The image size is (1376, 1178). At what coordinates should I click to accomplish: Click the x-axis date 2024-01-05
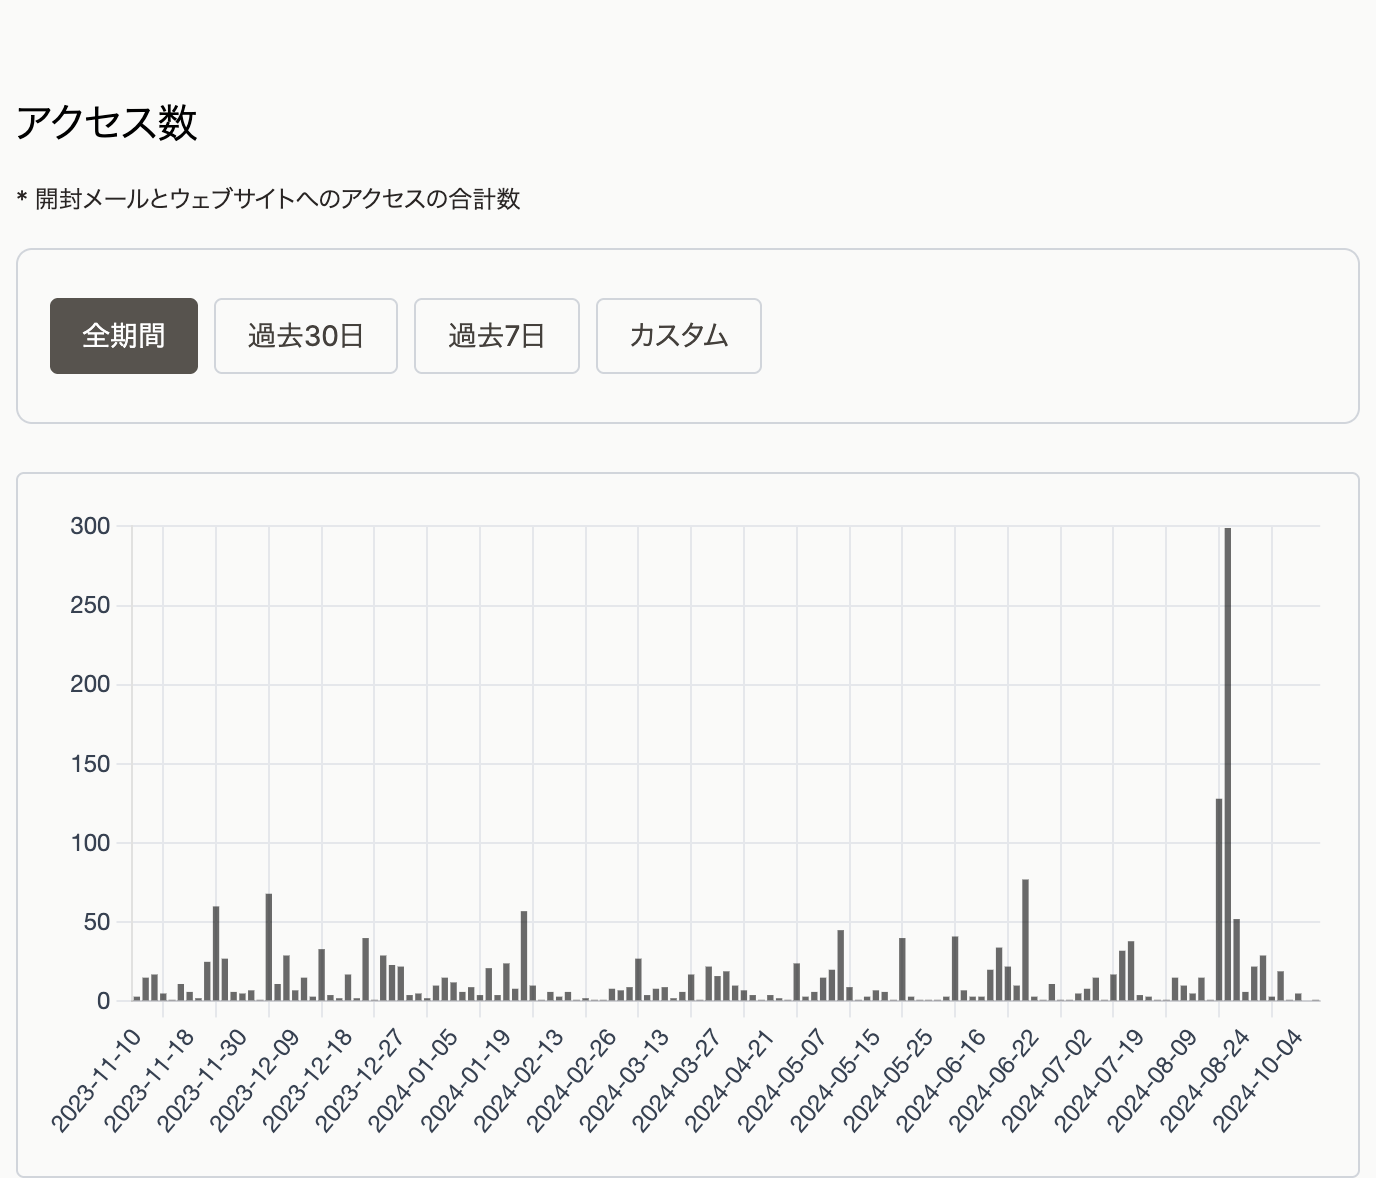click(414, 1079)
